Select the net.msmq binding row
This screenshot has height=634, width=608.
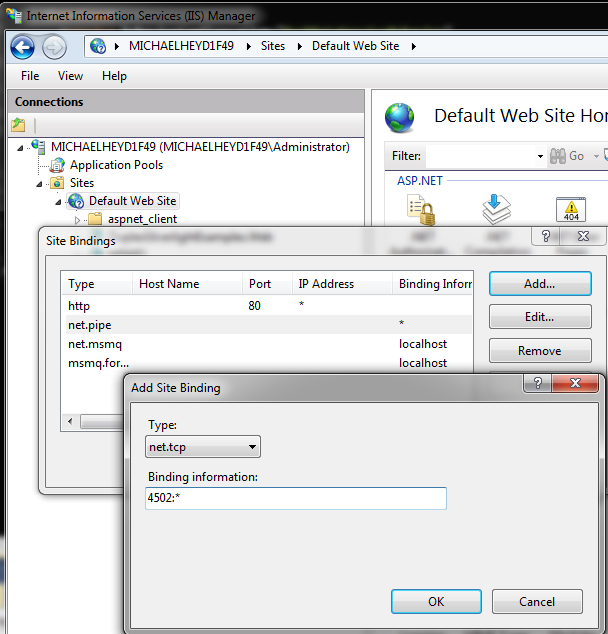[267, 344]
